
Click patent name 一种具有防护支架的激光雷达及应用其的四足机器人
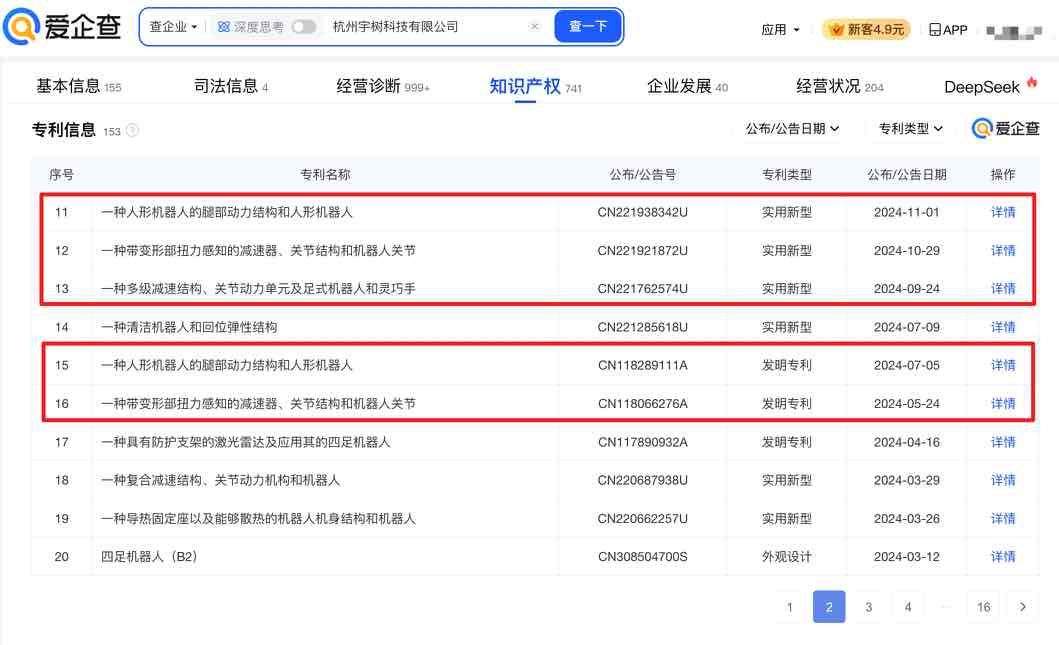pos(246,442)
